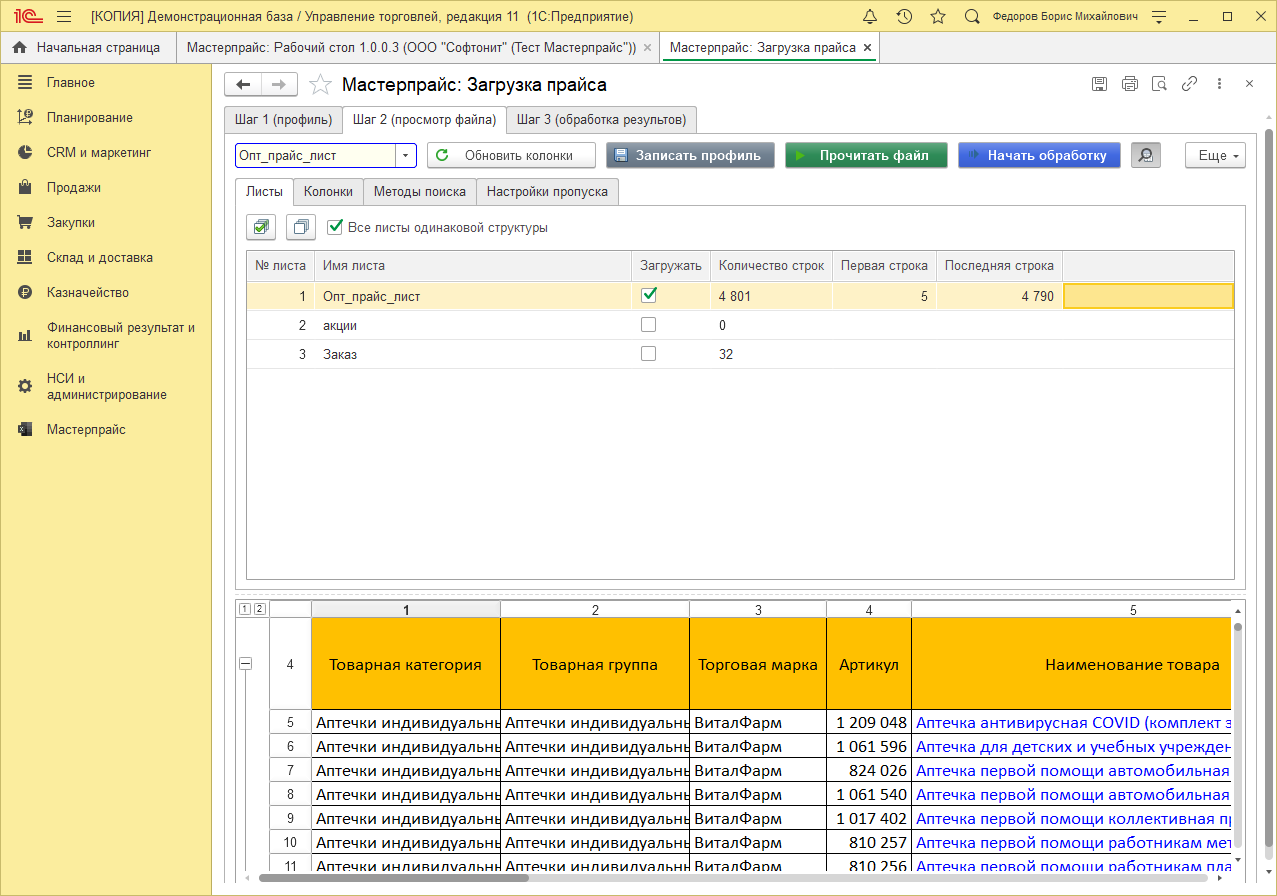Click the Записать профиль button
This screenshot has width=1277, height=896.
coord(690,155)
